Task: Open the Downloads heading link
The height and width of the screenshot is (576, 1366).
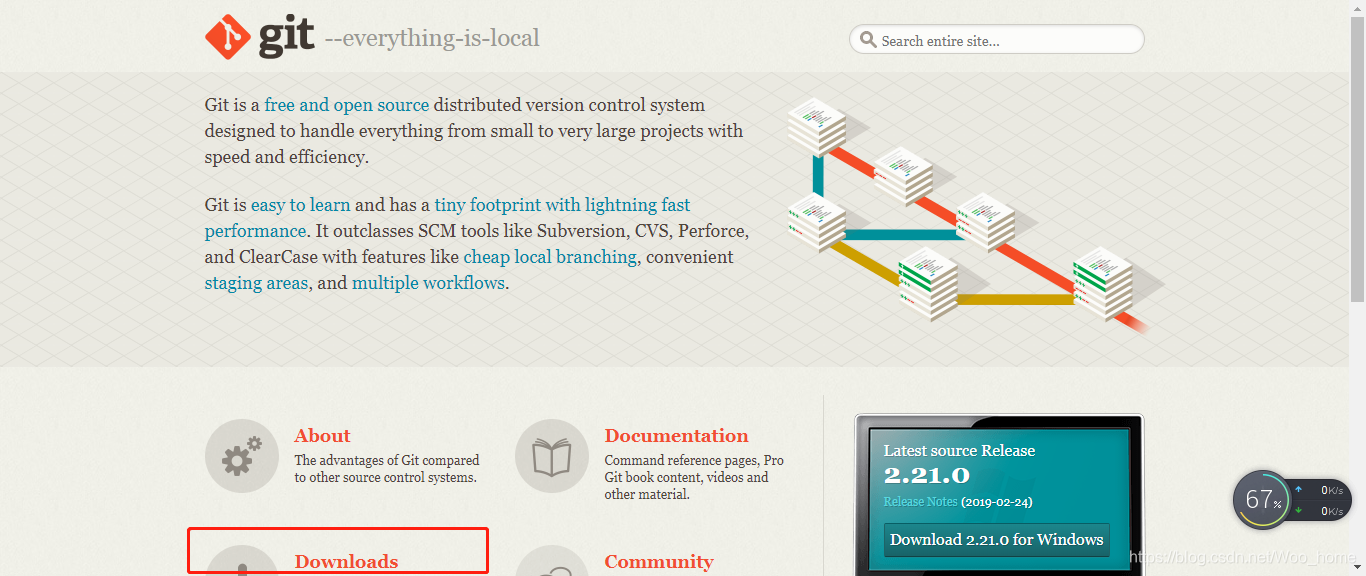Action: pyautogui.click(x=346, y=562)
